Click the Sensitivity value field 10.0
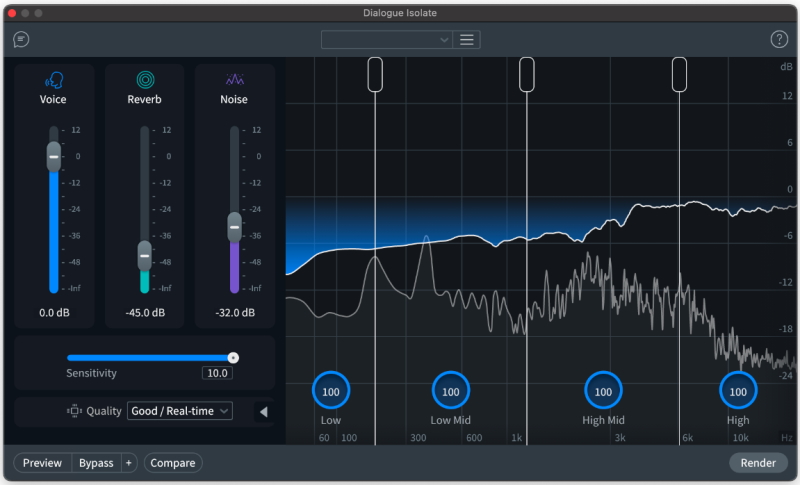800x485 pixels. tap(217, 373)
